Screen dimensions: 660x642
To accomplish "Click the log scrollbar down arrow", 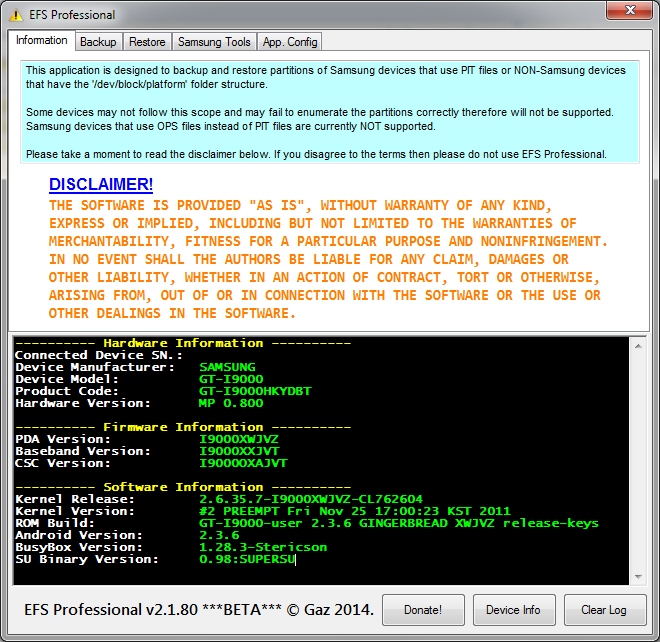I will pos(638,577).
